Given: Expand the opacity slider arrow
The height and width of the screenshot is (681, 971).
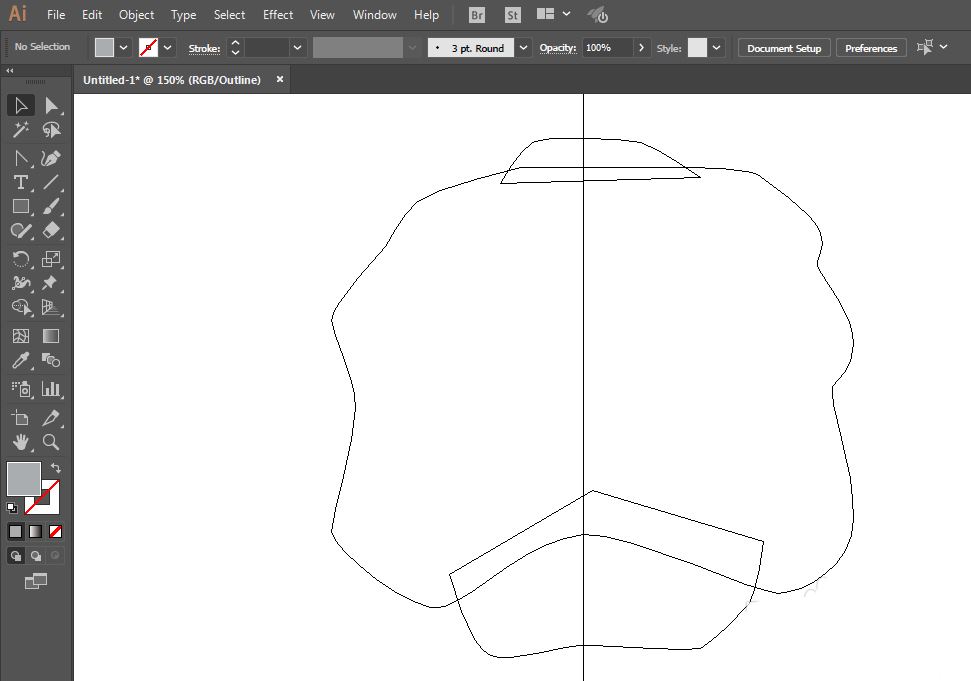Looking at the screenshot, I should (641, 48).
